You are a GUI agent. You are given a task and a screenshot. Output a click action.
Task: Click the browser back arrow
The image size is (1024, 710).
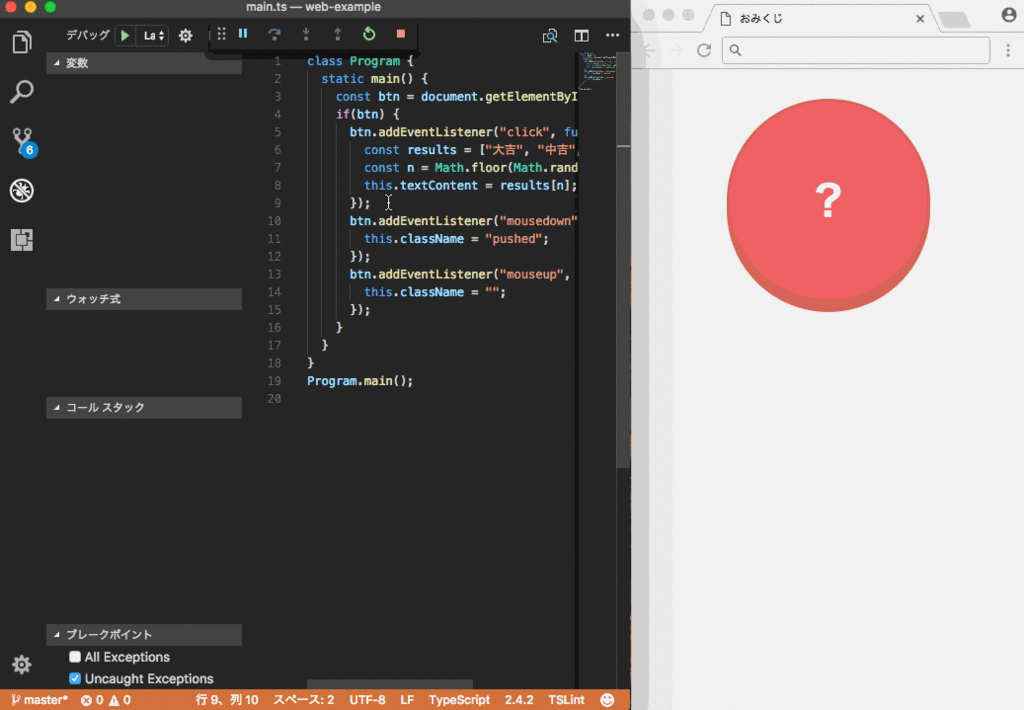649,50
